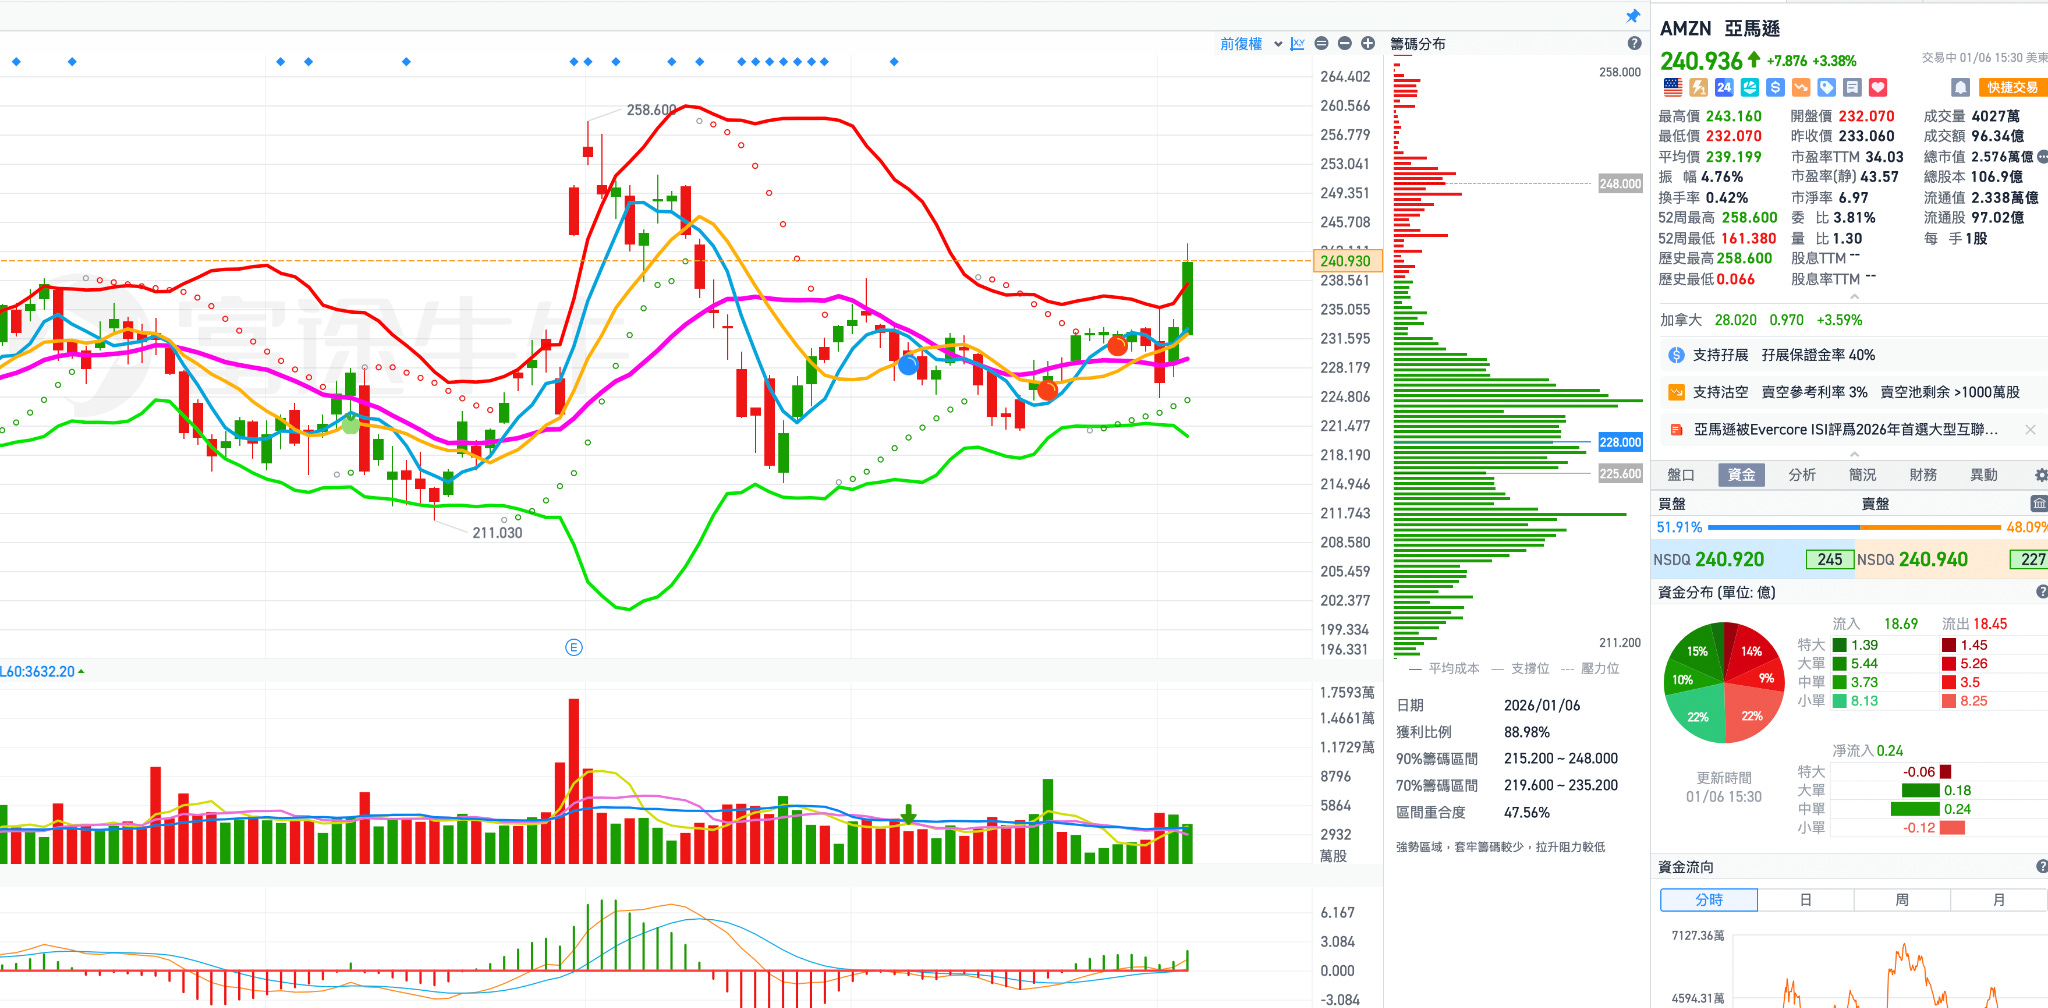This screenshot has width=2048, height=1008.
Task: Open help for 資金流向 section
Action: pos(2041,867)
